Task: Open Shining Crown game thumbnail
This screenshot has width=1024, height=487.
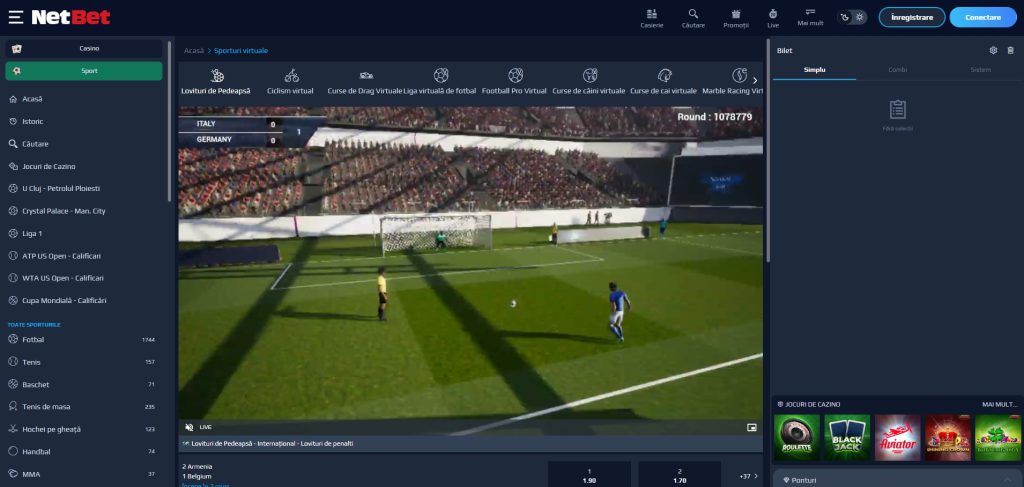Action: click(948, 437)
